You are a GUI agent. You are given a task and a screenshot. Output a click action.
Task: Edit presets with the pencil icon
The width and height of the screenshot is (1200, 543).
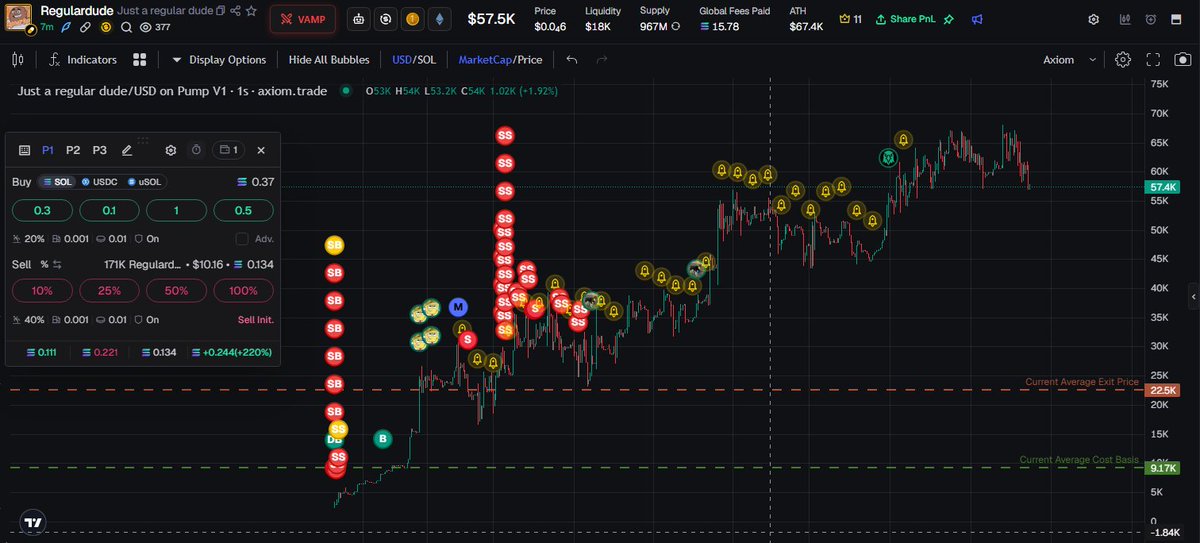[127, 150]
